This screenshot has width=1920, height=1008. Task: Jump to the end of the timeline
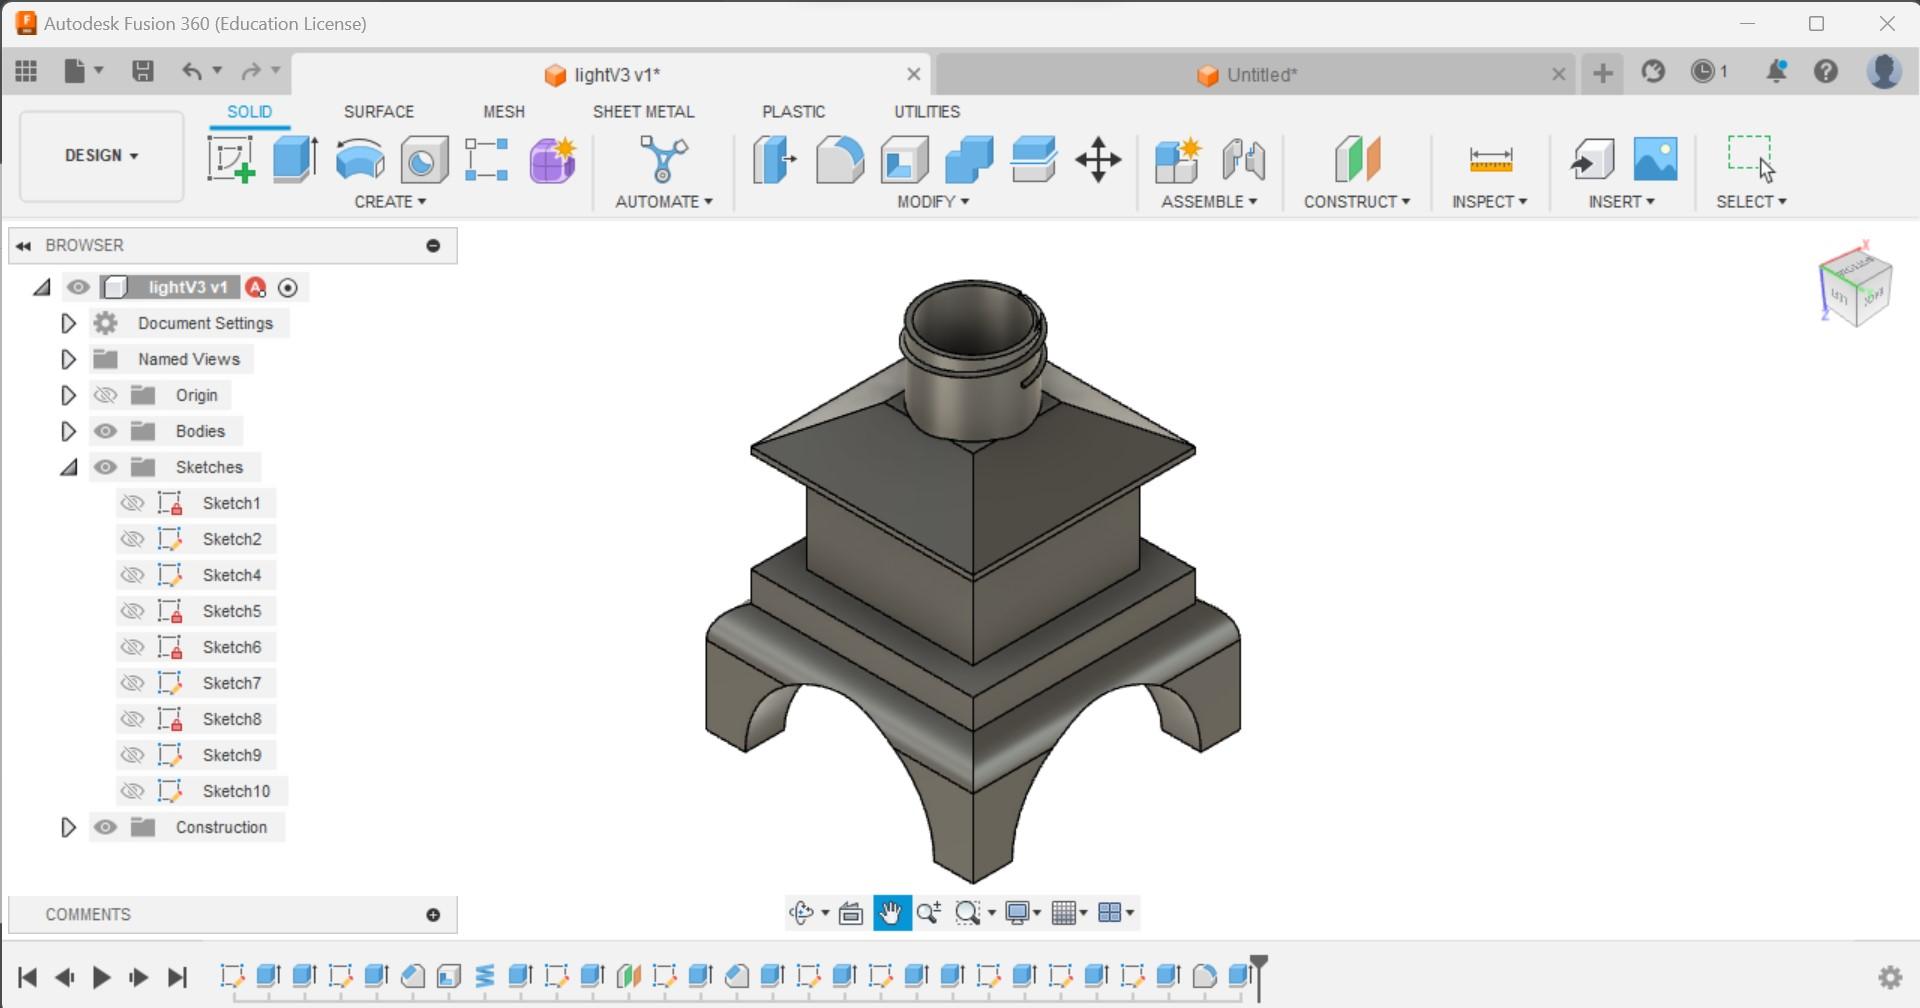pyautogui.click(x=177, y=977)
